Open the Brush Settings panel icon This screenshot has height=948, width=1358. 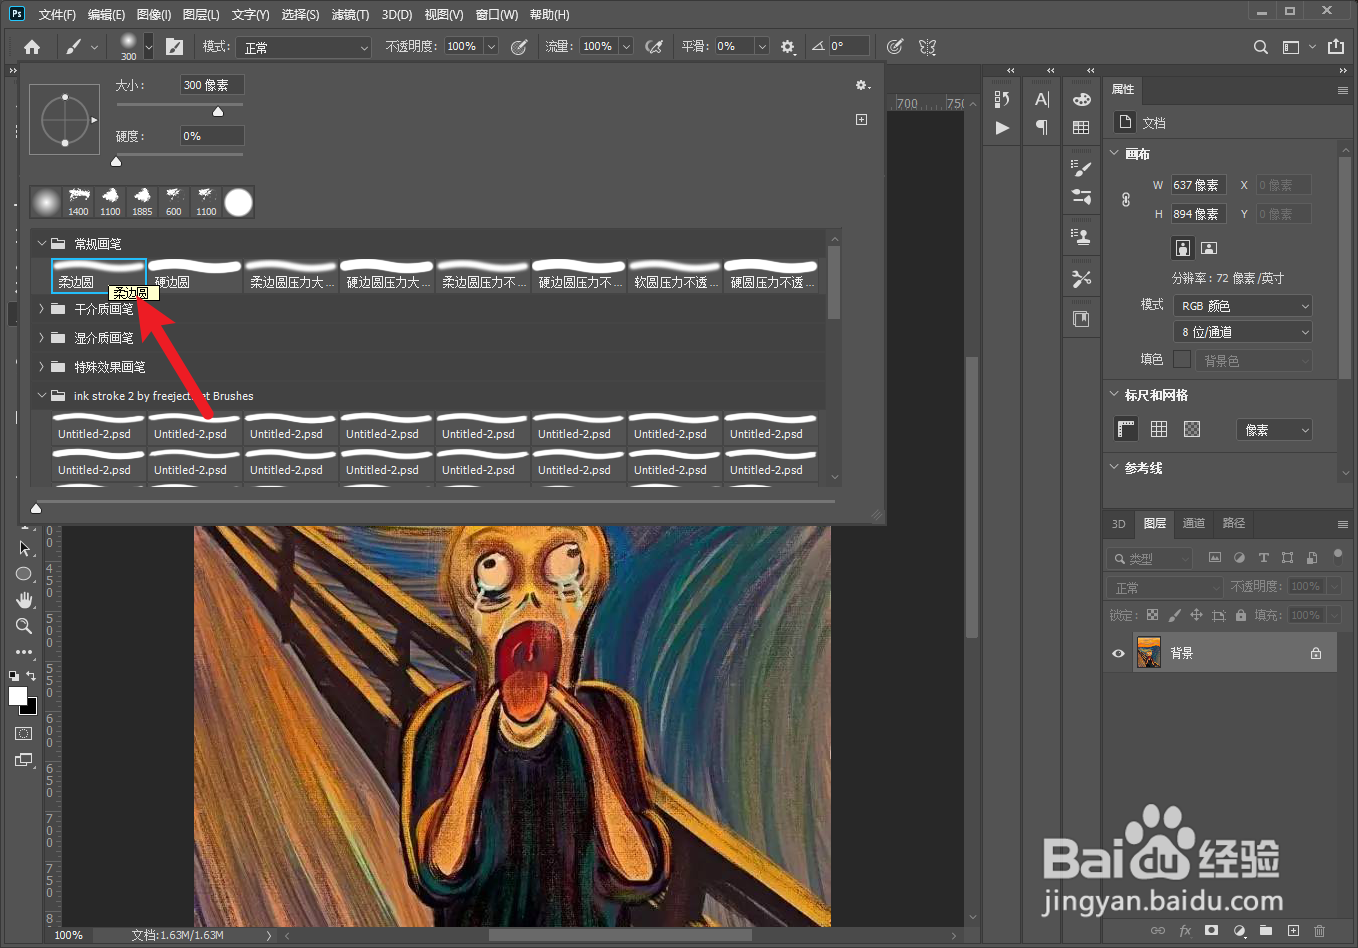pos(1081,168)
